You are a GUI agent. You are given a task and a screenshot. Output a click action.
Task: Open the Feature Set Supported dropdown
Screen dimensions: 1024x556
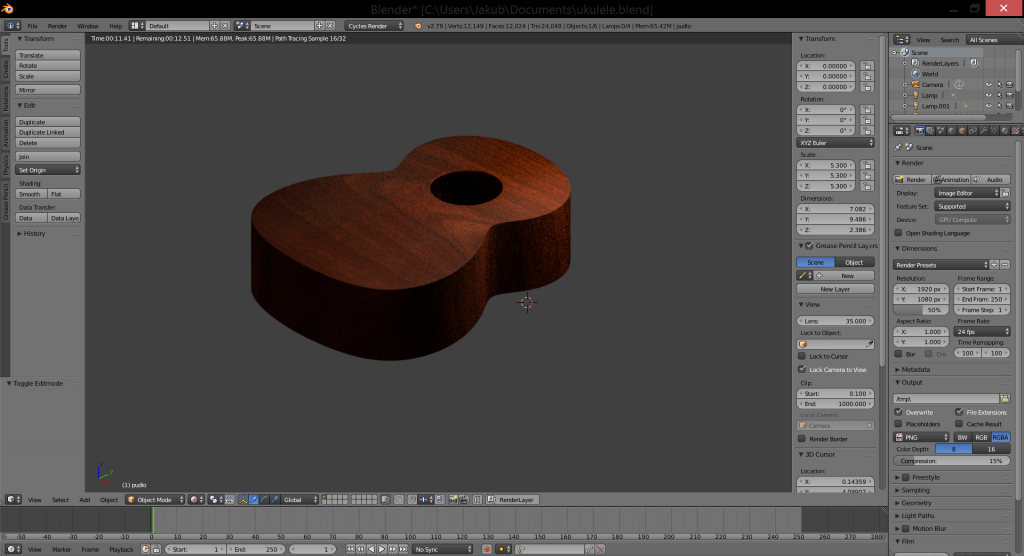[972, 206]
